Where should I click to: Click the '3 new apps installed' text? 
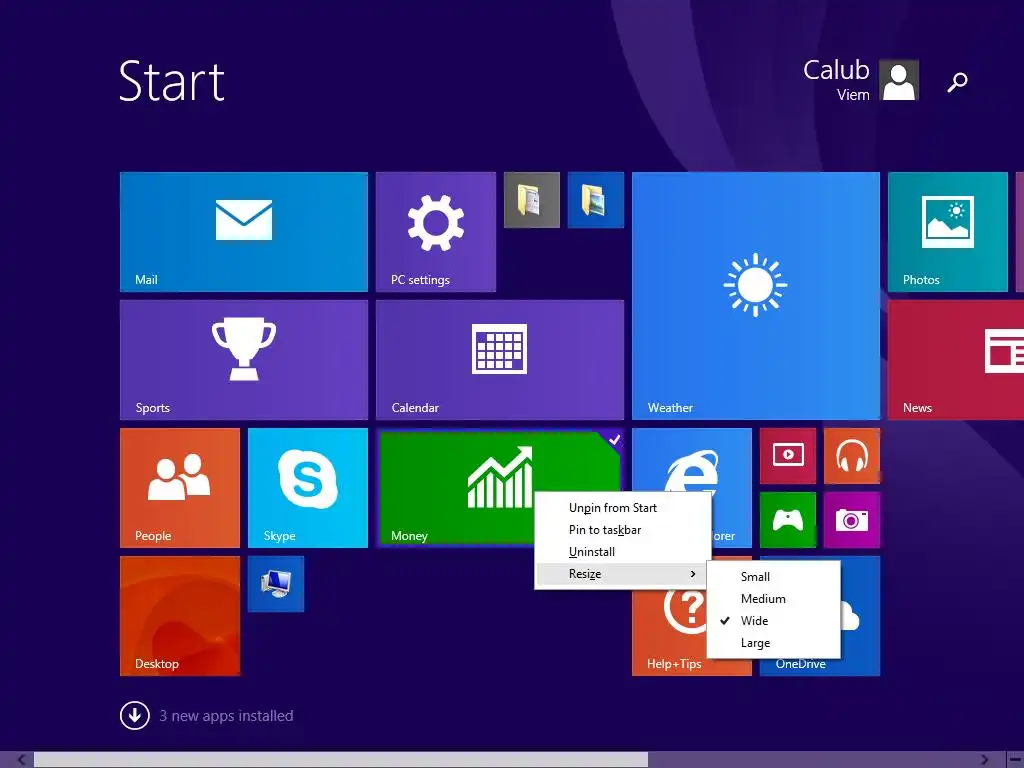(x=226, y=716)
